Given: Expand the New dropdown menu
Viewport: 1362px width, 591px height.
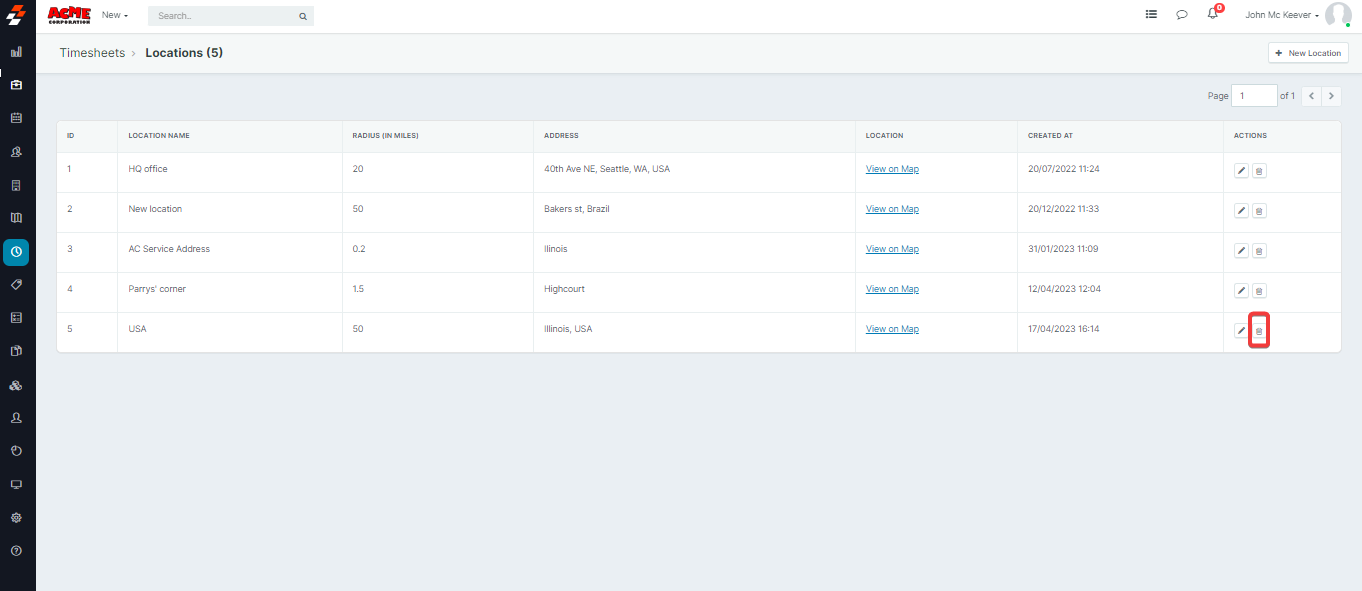Looking at the screenshot, I should (115, 15).
